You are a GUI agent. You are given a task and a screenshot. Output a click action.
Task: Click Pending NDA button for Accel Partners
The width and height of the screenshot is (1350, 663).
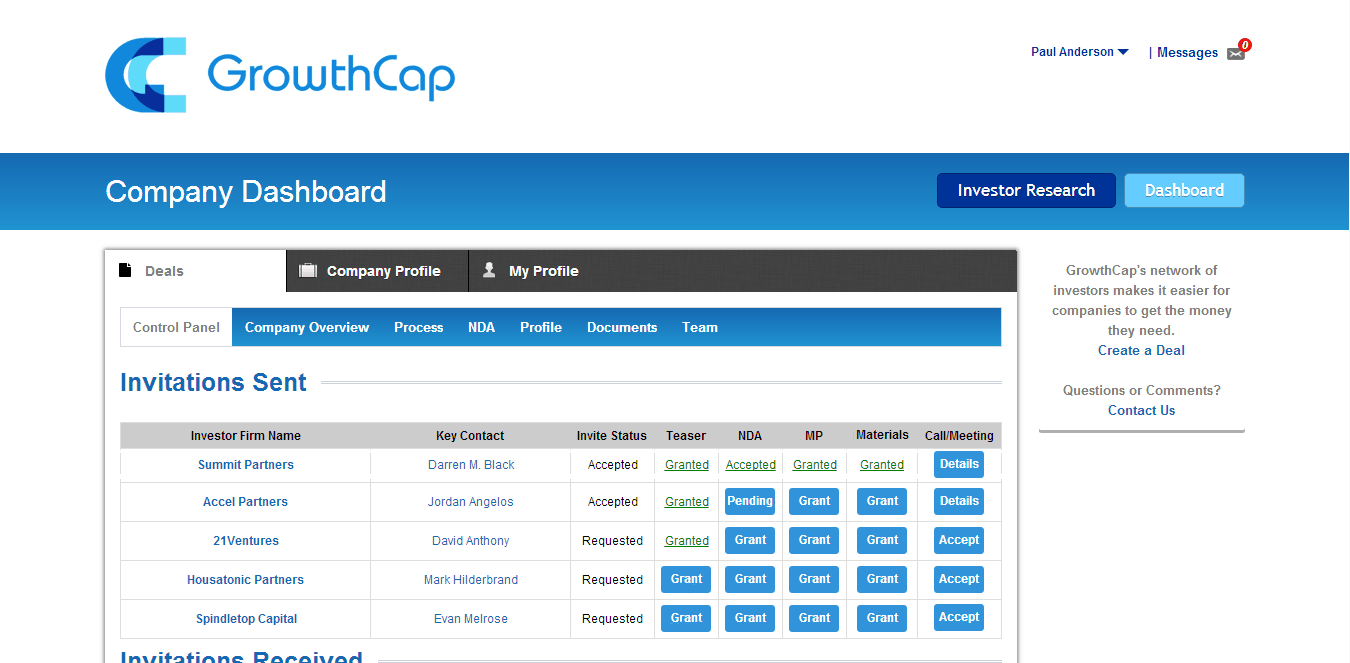pos(750,501)
